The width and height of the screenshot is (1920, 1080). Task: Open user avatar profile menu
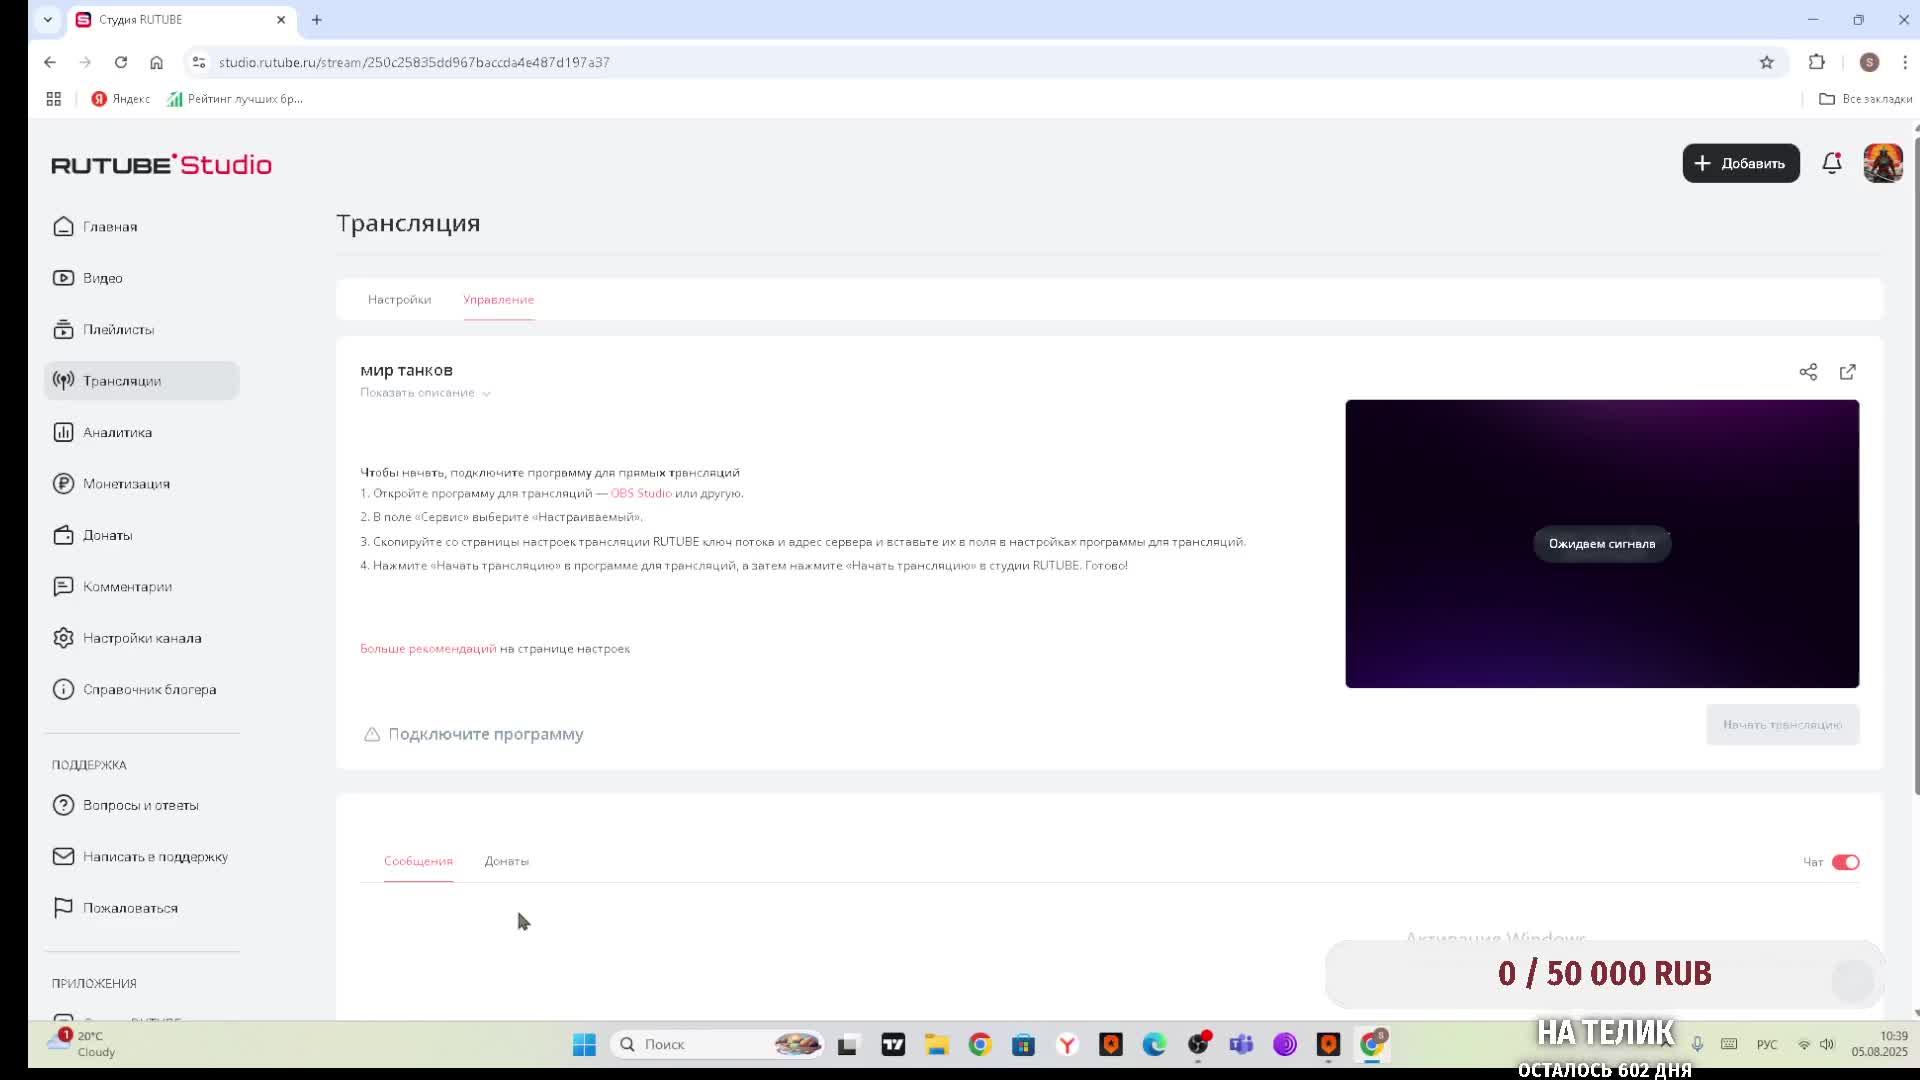click(x=1882, y=163)
